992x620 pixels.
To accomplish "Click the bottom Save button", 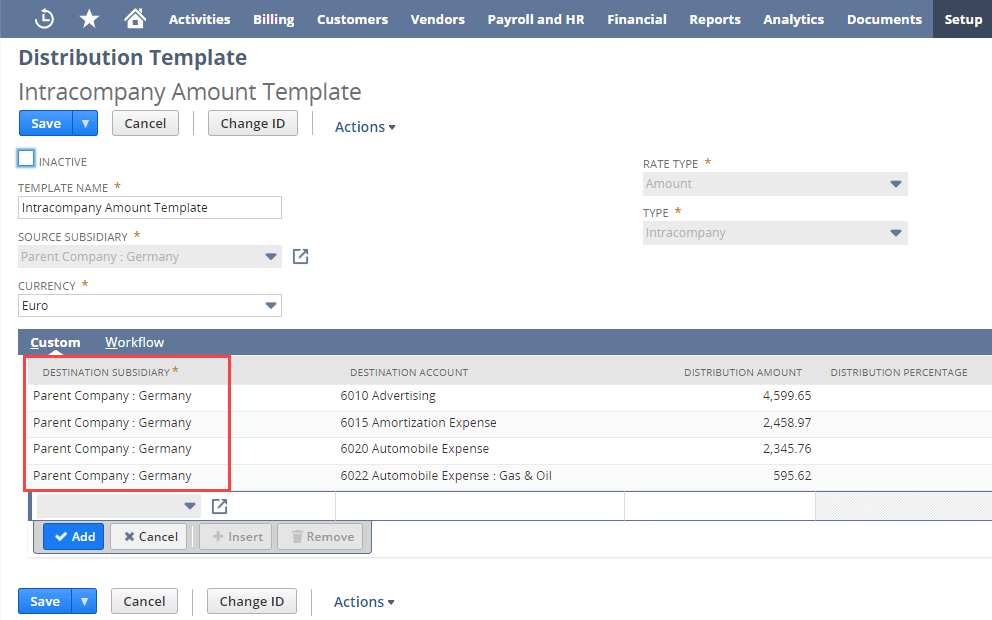I will coord(45,601).
